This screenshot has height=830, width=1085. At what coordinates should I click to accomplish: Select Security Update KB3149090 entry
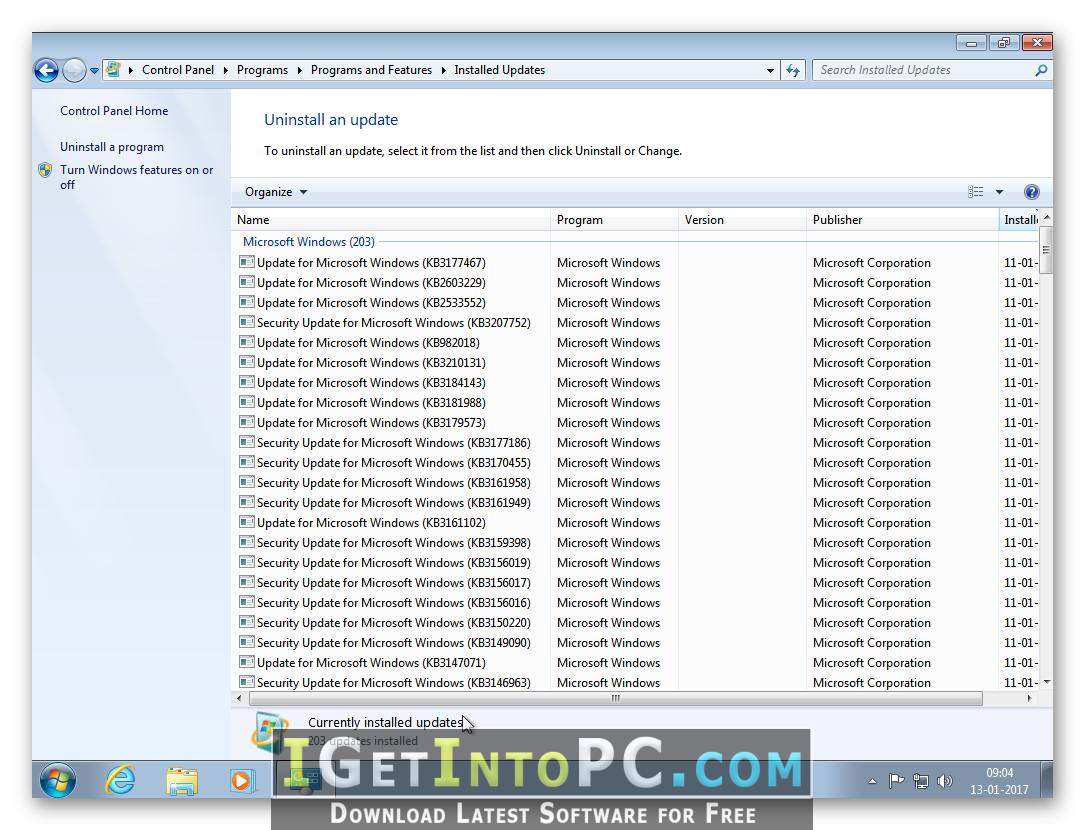394,642
